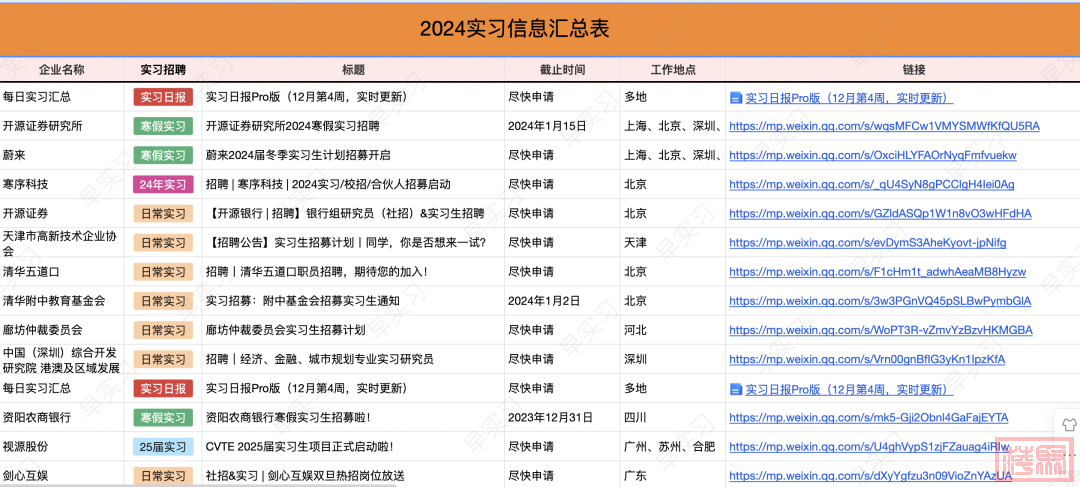Select the 剑心互娱 company cell
This screenshot has width=1080, height=487.
61,475
